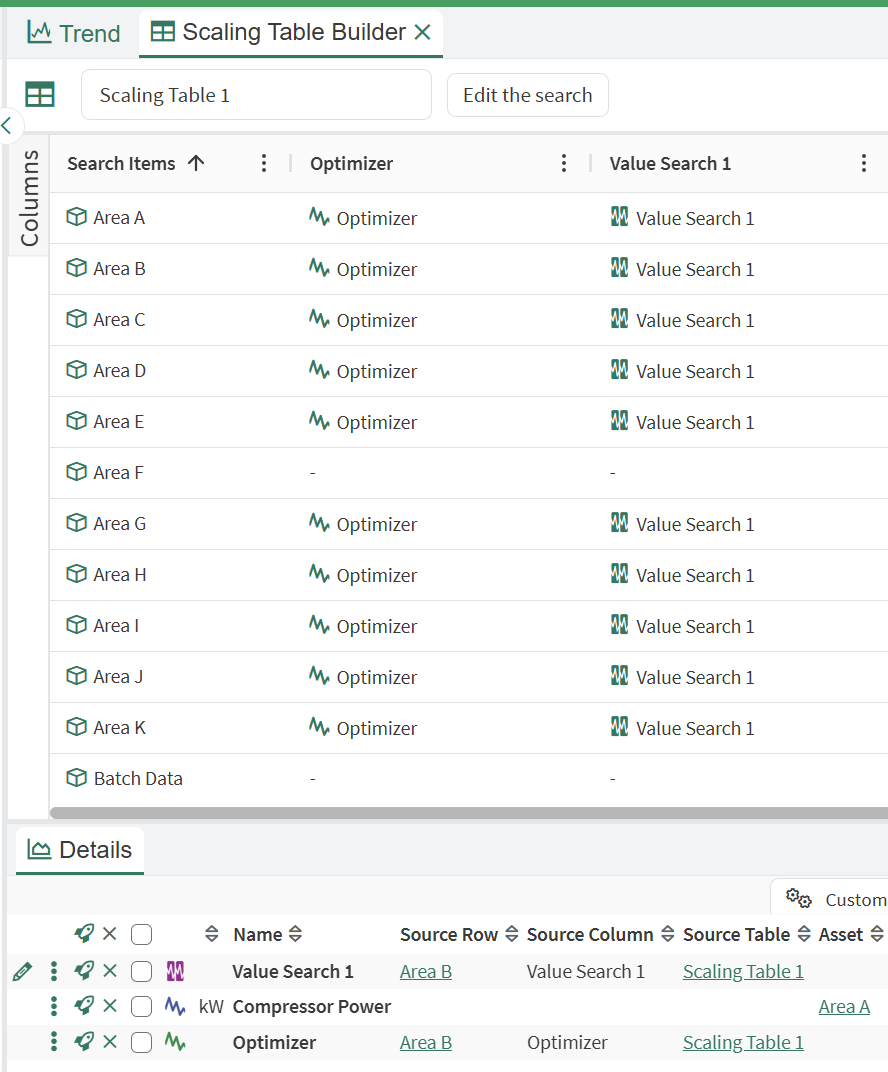Click the Optimizer signal icon in Area K row
Image resolution: width=888 pixels, height=1072 pixels.
pyautogui.click(x=319, y=727)
